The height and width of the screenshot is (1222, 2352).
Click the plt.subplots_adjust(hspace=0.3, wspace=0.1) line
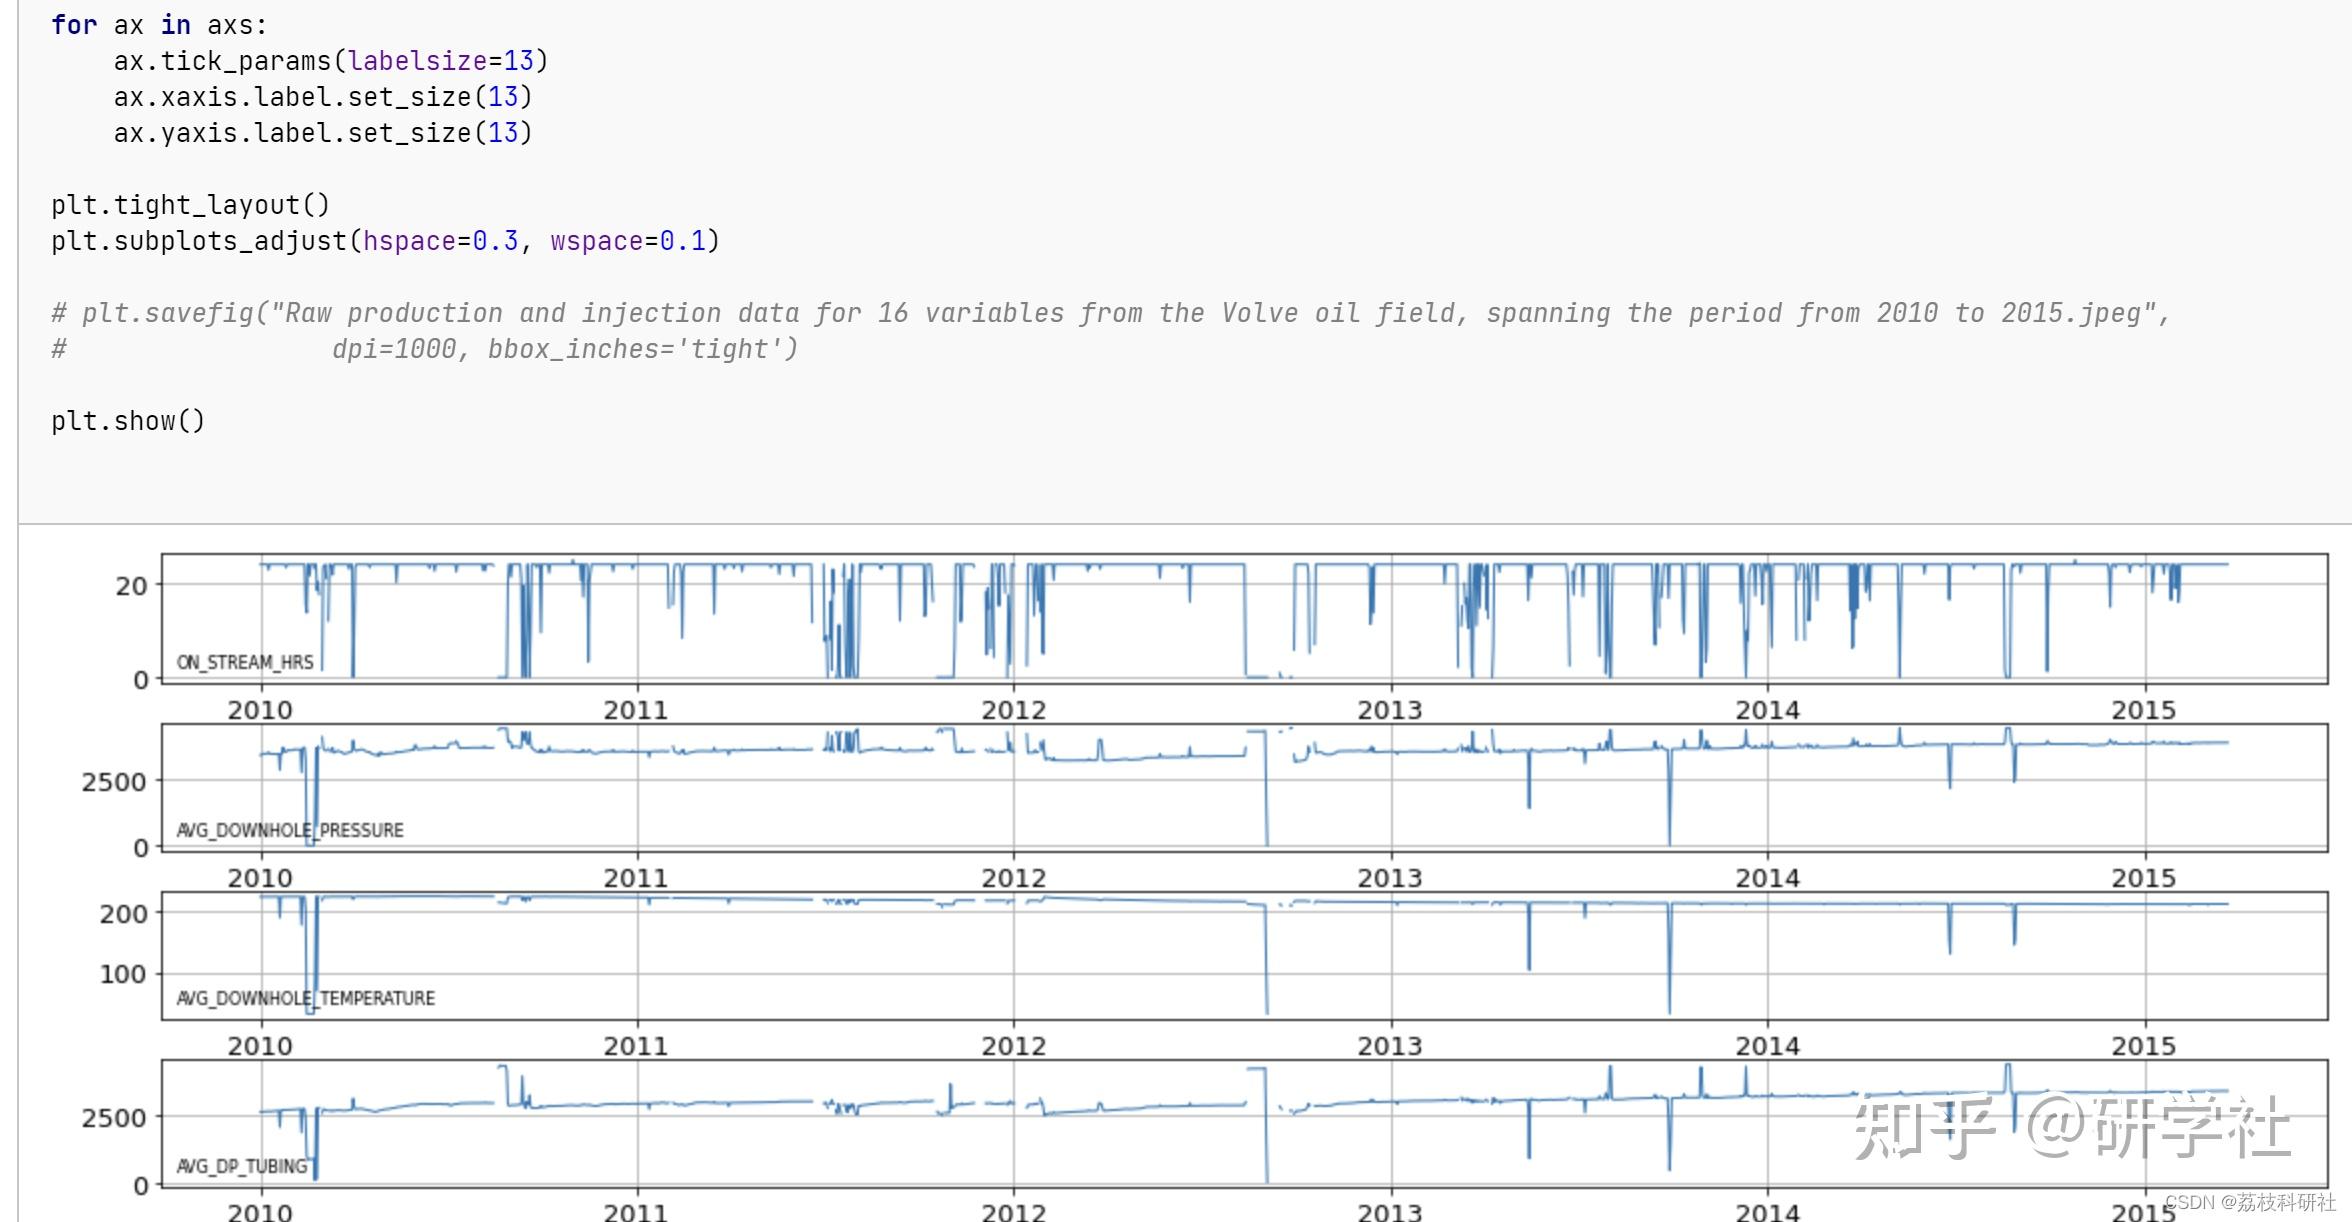click(385, 241)
